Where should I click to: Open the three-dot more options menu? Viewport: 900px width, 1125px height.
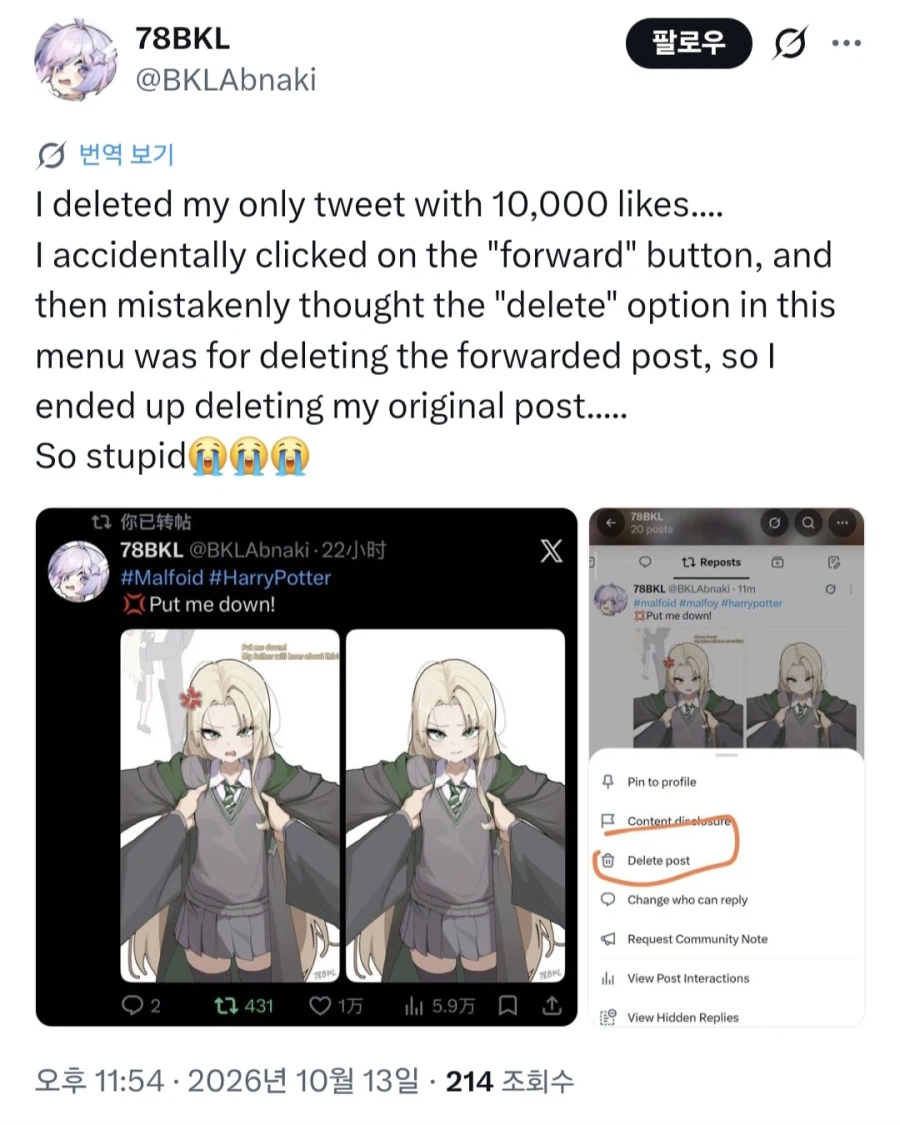(846, 44)
